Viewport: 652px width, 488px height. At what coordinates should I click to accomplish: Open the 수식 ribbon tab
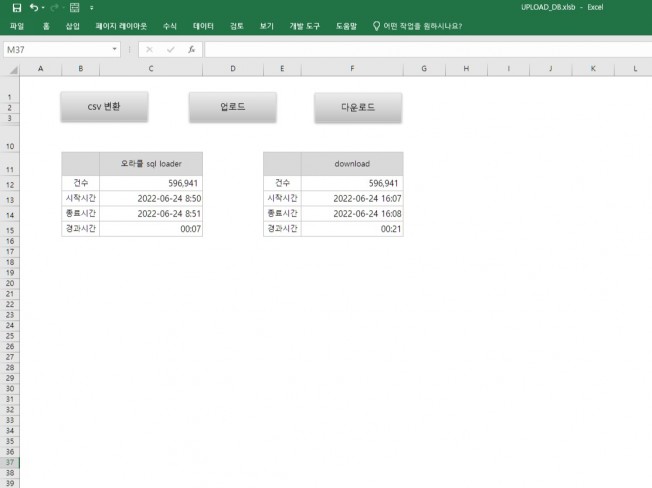click(170, 26)
